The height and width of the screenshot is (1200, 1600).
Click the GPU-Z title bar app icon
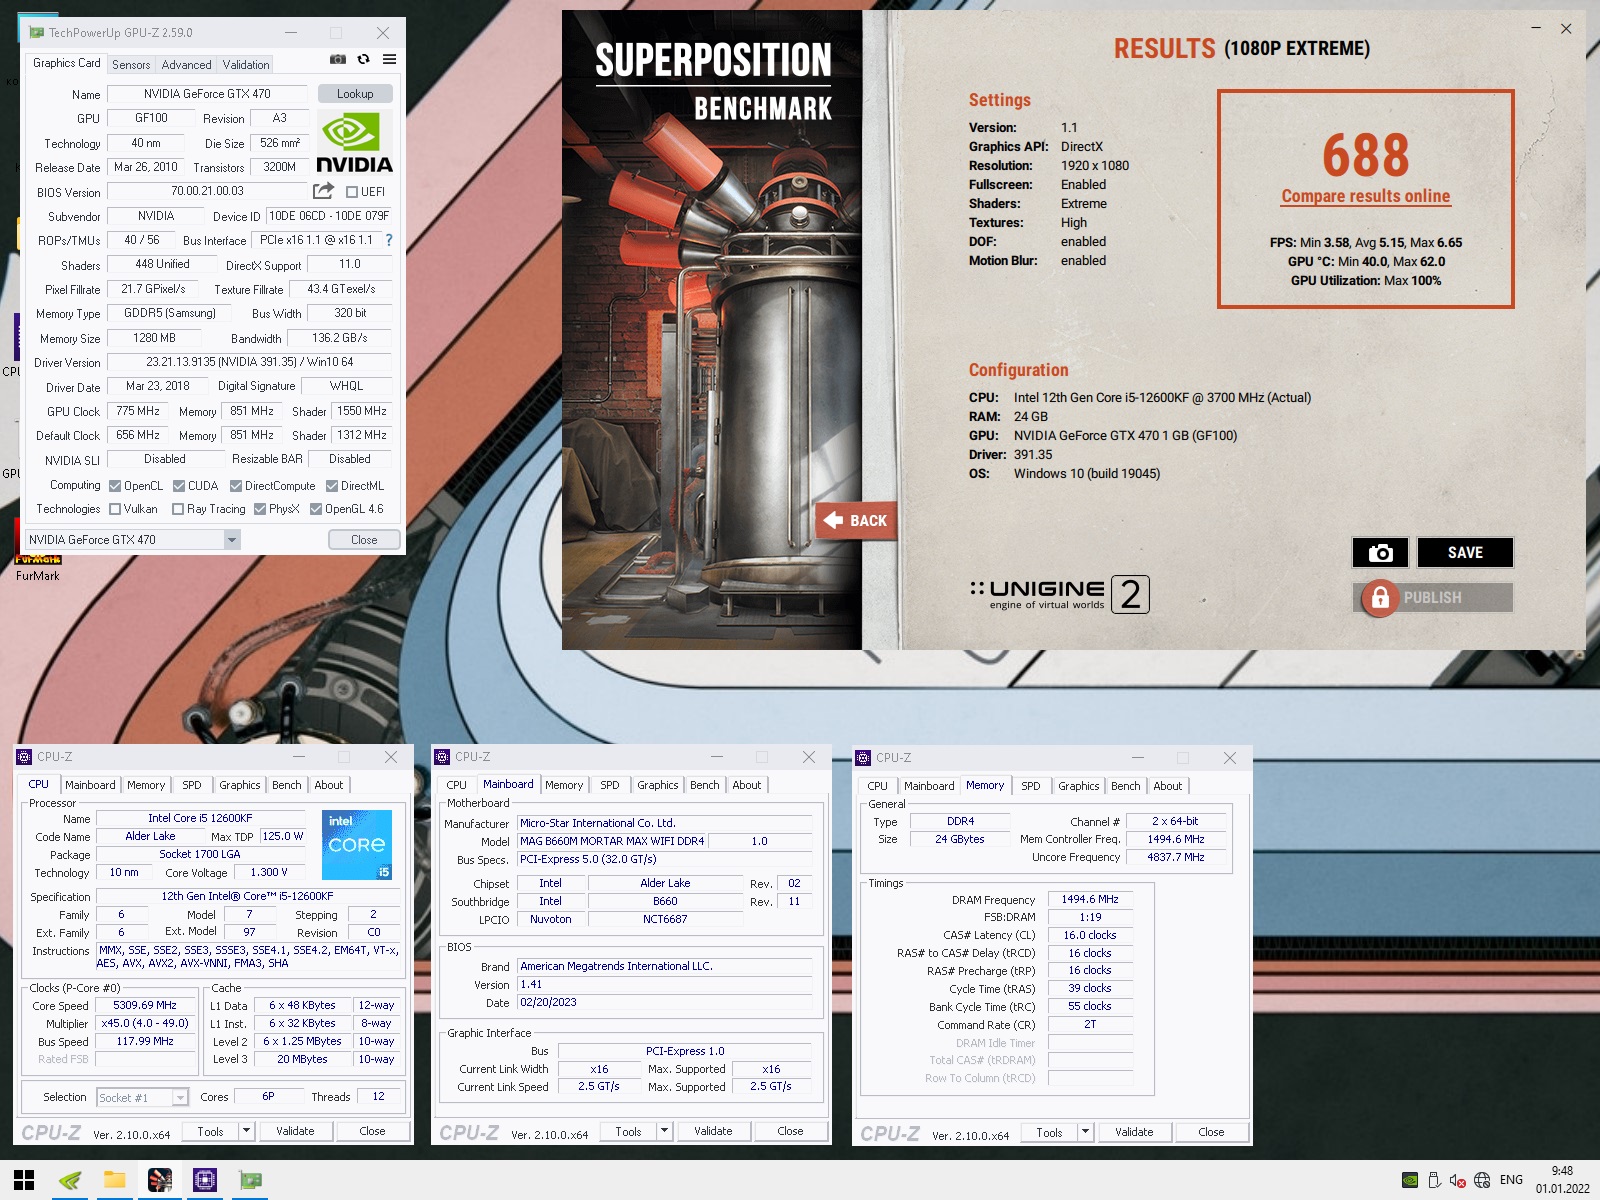point(36,33)
